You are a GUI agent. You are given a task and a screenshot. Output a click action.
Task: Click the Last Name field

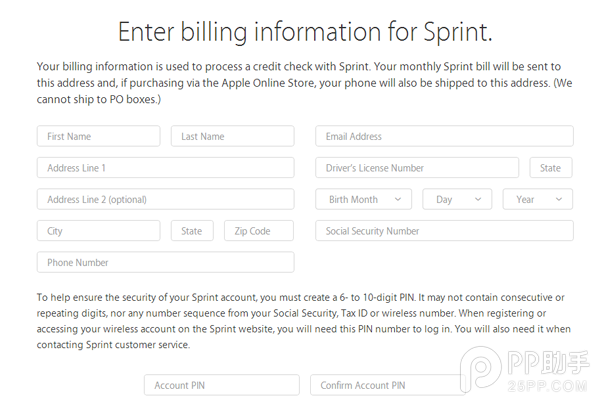coord(232,136)
